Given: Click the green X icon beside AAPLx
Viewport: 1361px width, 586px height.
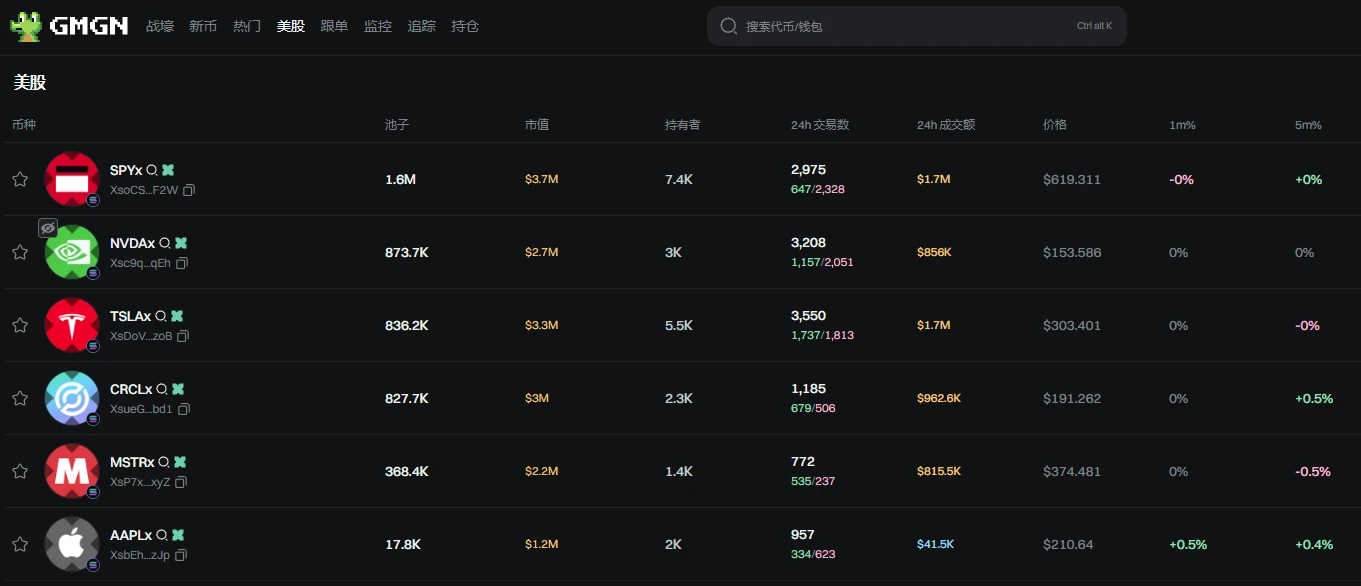Looking at the screenshot, I should [178, 535].
